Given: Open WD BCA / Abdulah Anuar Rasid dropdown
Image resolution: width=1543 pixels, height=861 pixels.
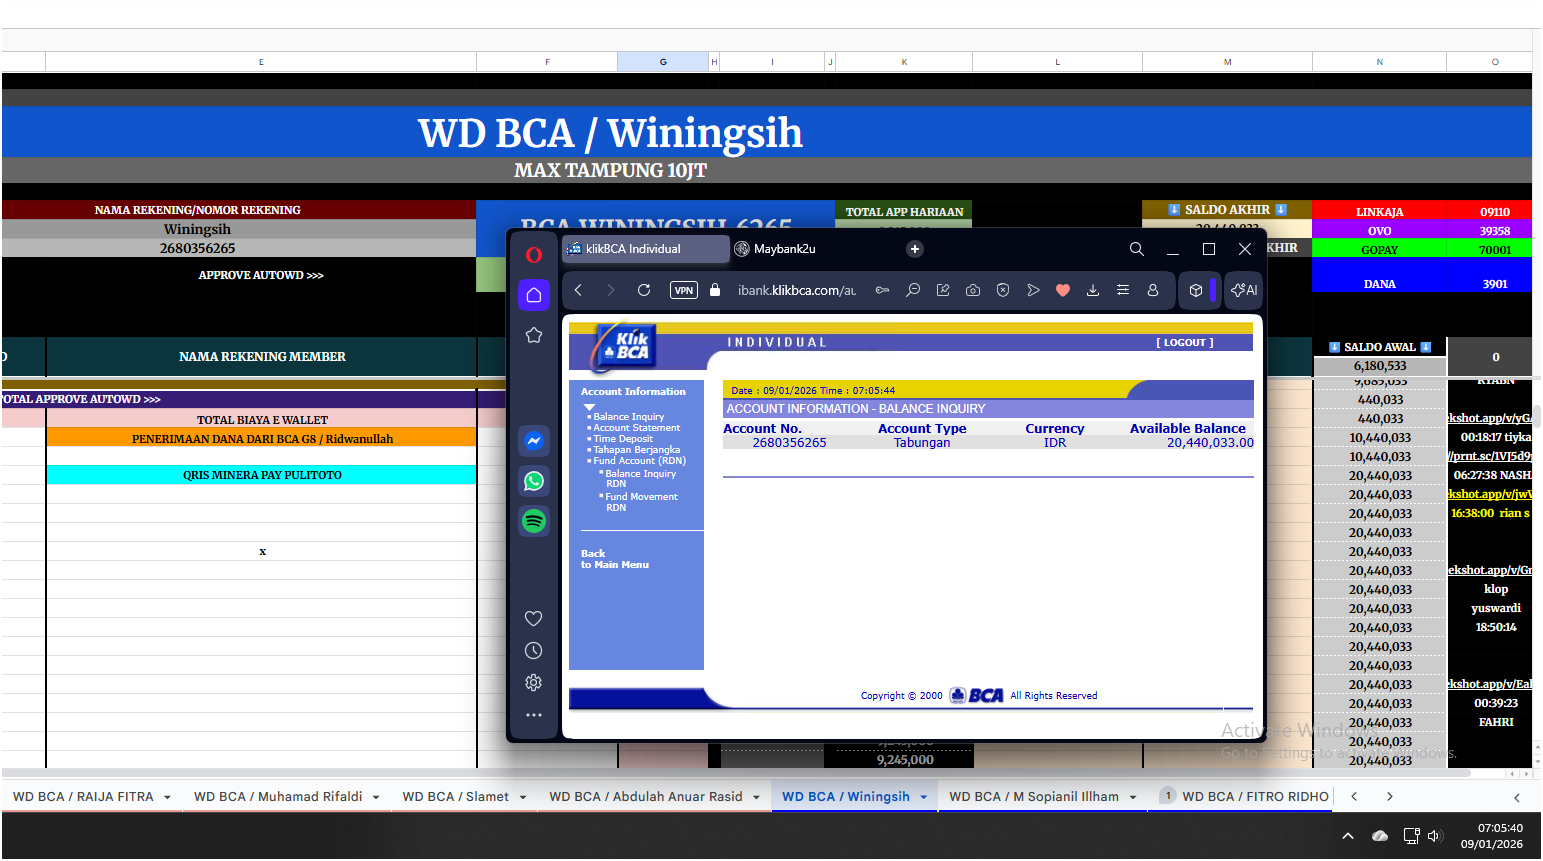Looking at the screenshot, I should pos(757,798).
